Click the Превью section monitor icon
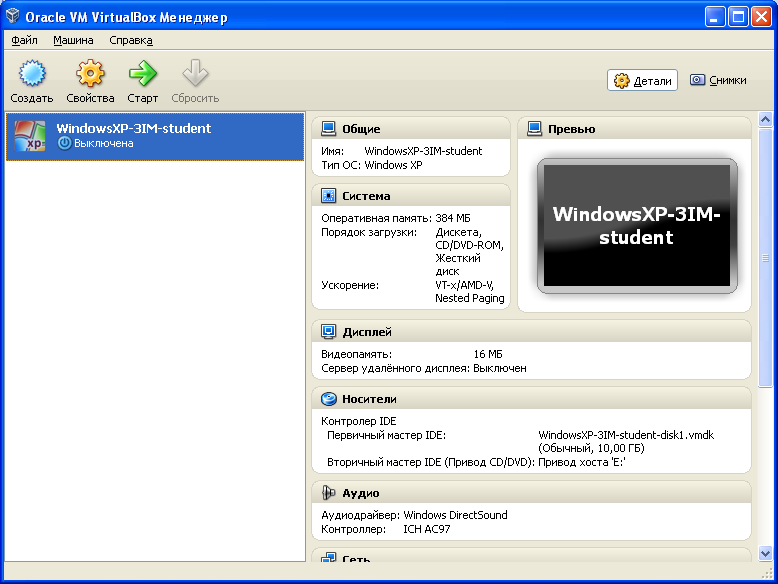 coord(534,129)
